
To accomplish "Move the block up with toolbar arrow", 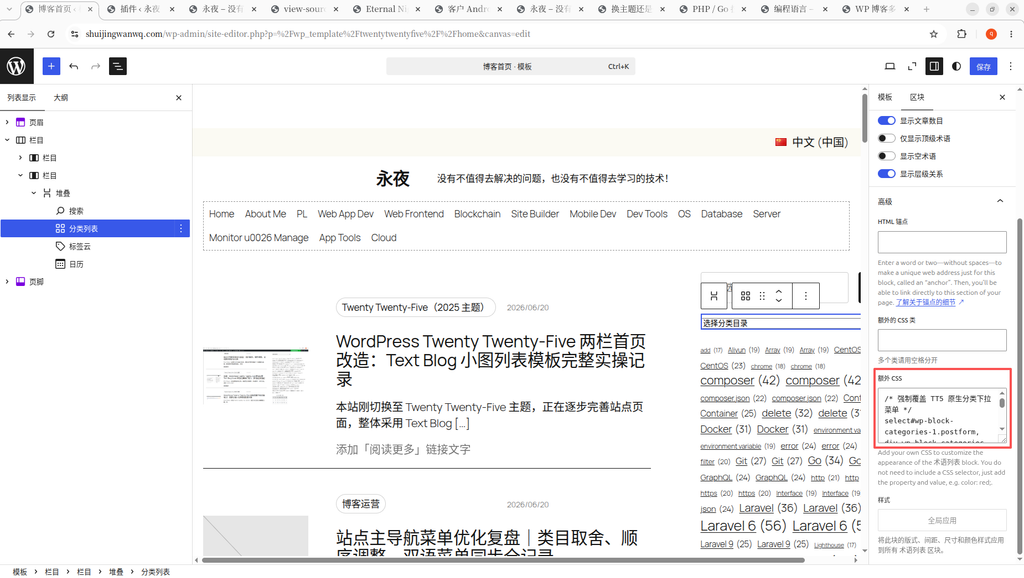I will 778,291.
